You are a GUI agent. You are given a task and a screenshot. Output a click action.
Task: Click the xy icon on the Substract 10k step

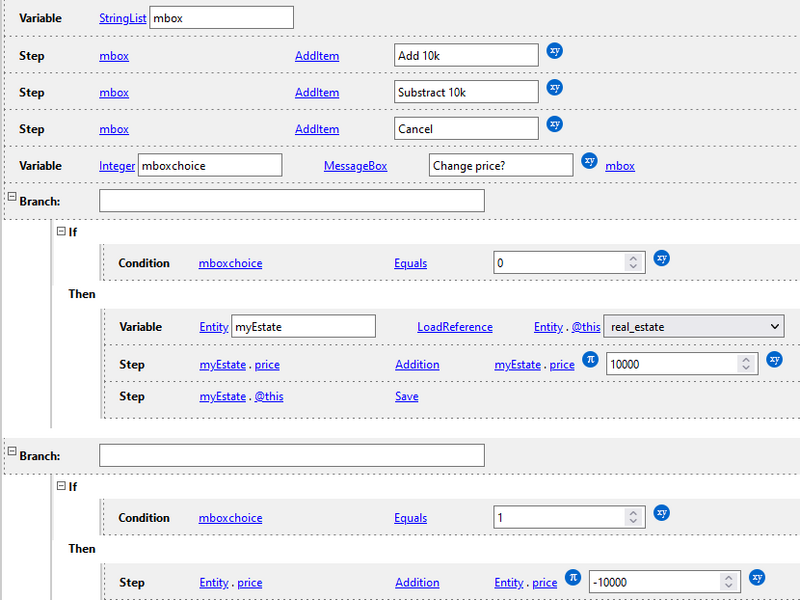coord(554,88)
